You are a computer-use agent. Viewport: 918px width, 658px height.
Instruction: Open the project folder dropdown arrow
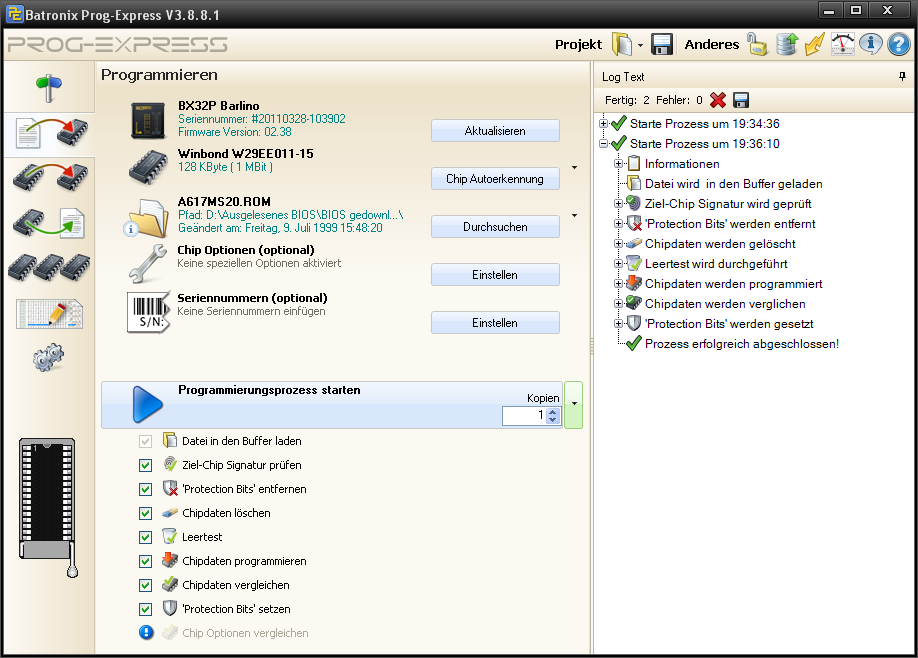click(640, 45)
